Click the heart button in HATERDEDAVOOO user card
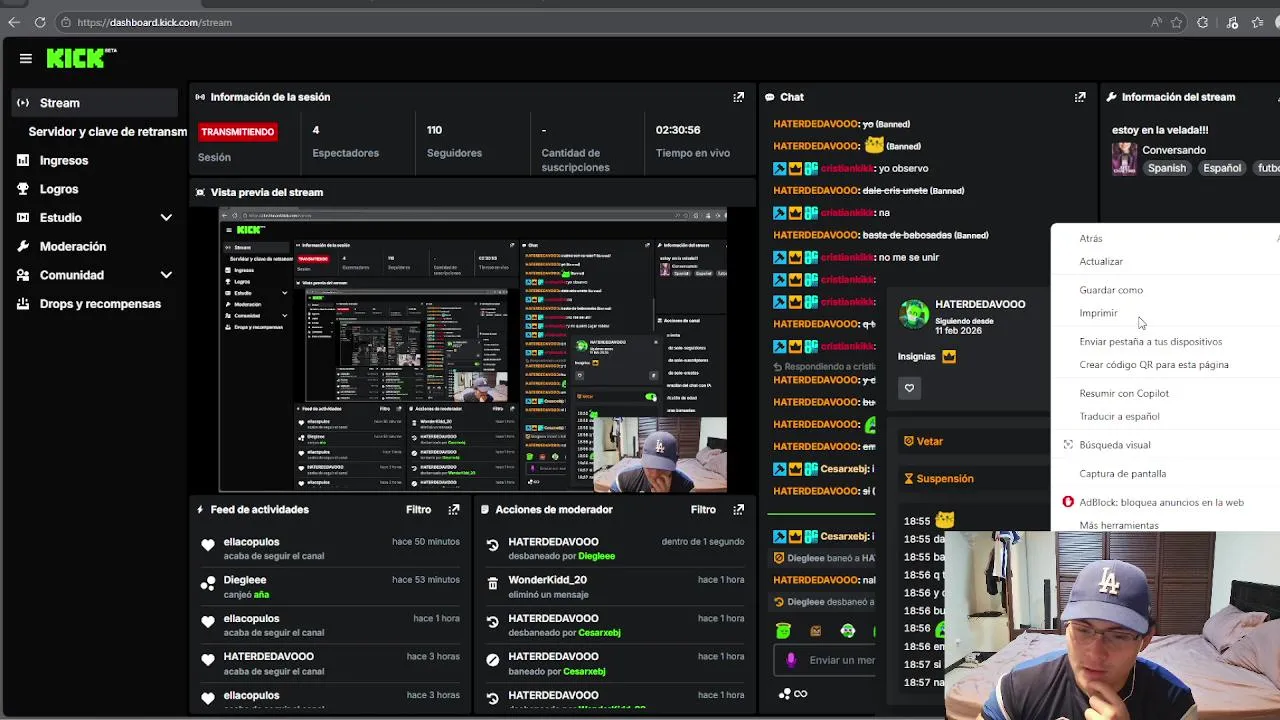 tap(909, 388)
